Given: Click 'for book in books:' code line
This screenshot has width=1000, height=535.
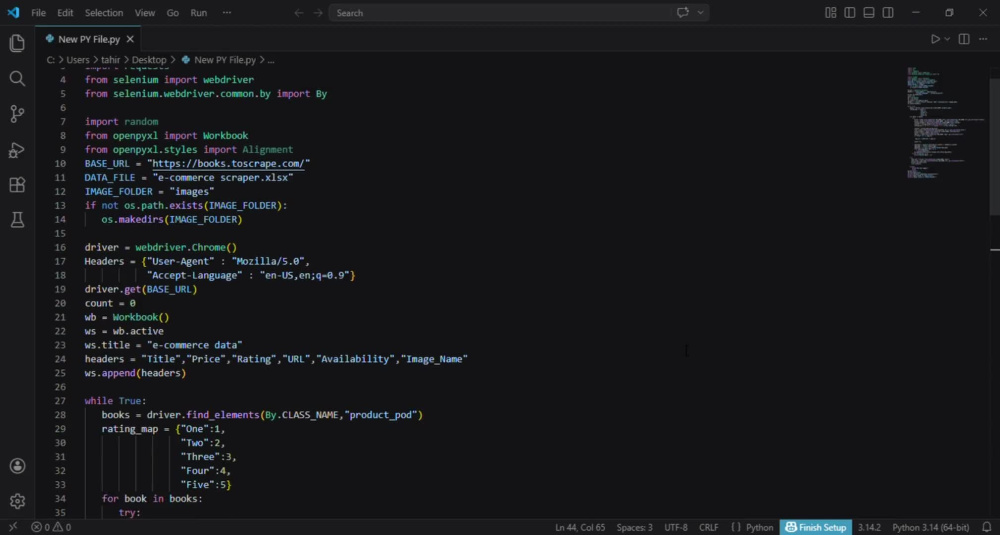Looking at the screenshot, I should pos(152,499).
